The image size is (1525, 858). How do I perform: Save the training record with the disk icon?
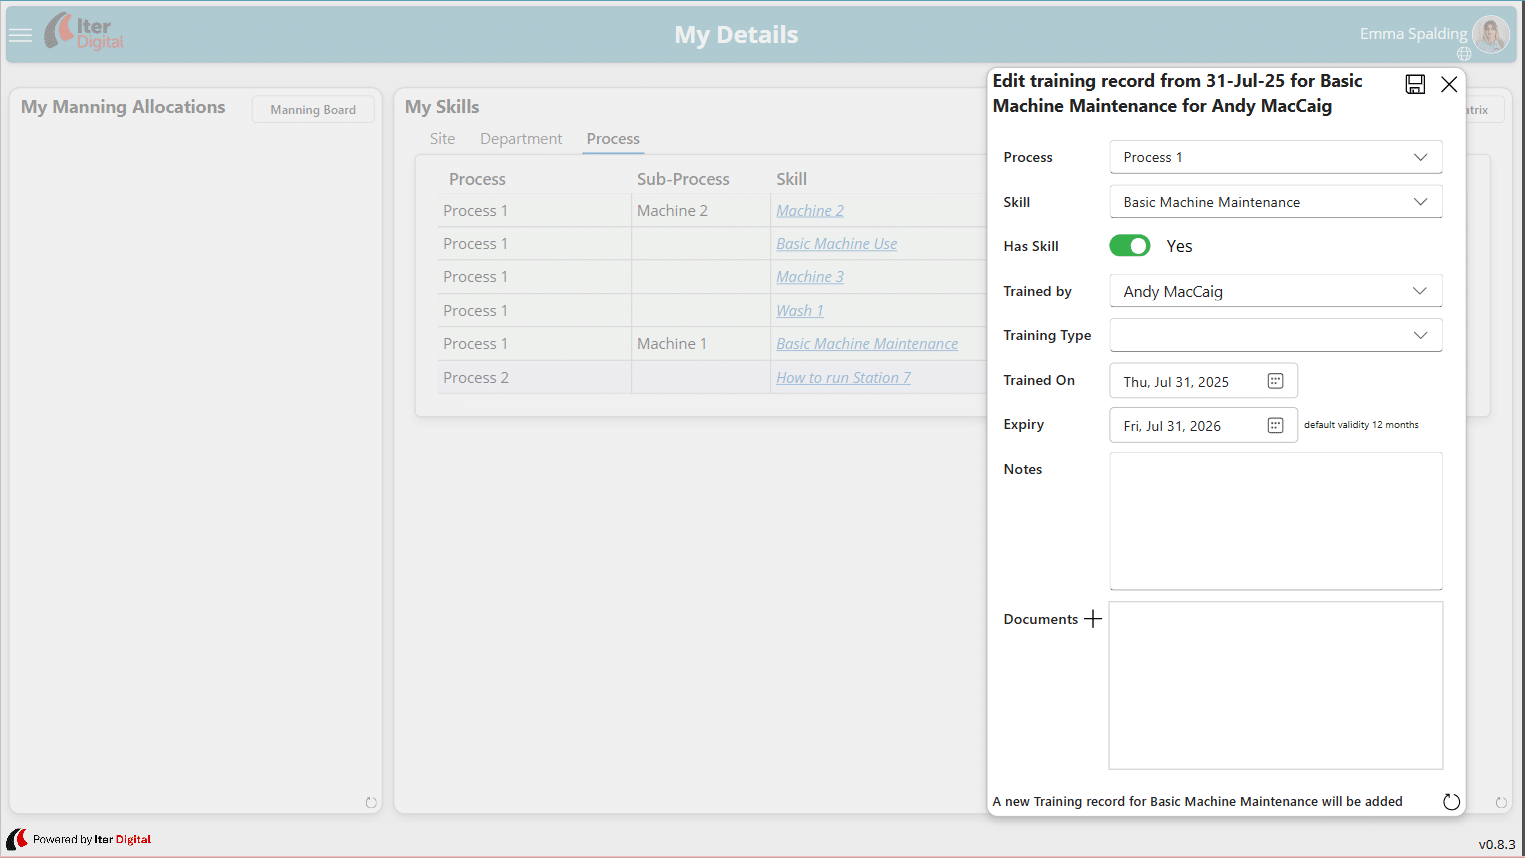(1415, 84)
